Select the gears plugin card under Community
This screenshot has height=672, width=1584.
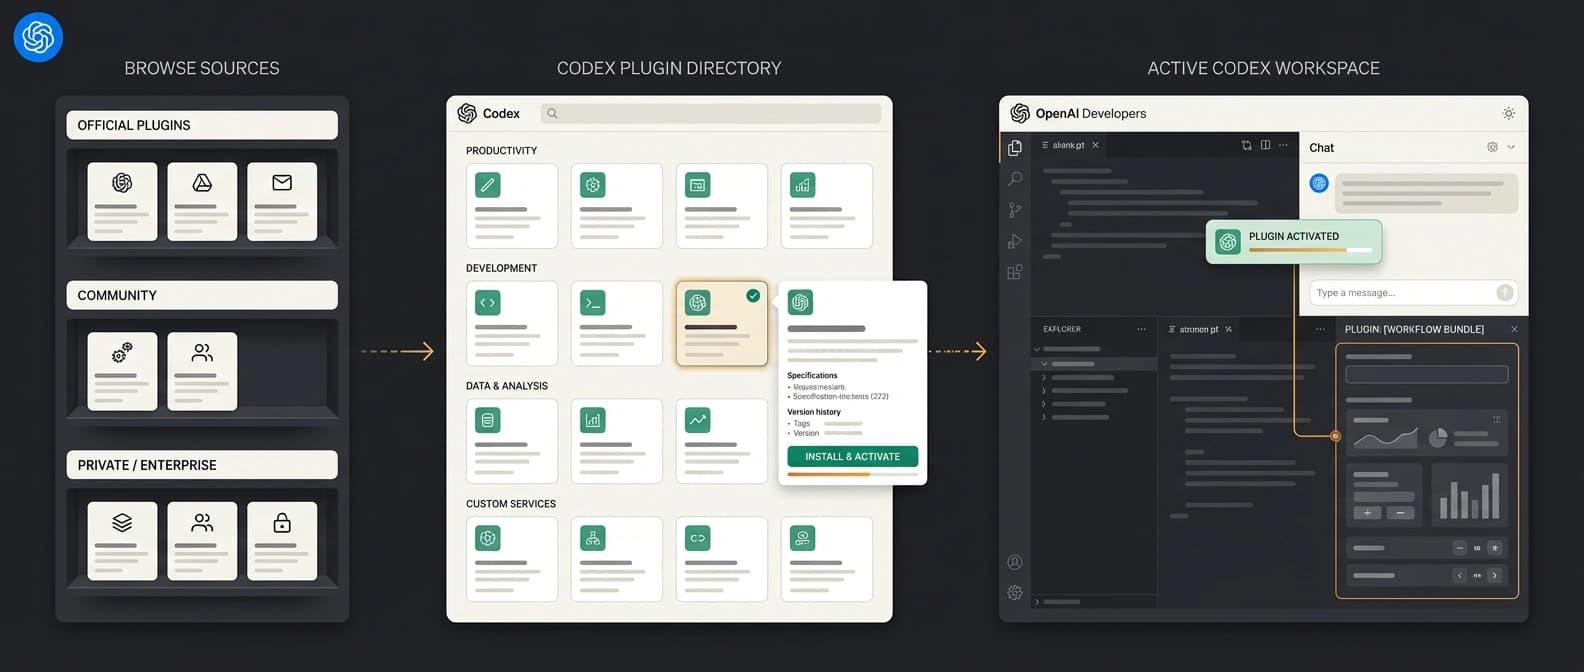point(122,371)
